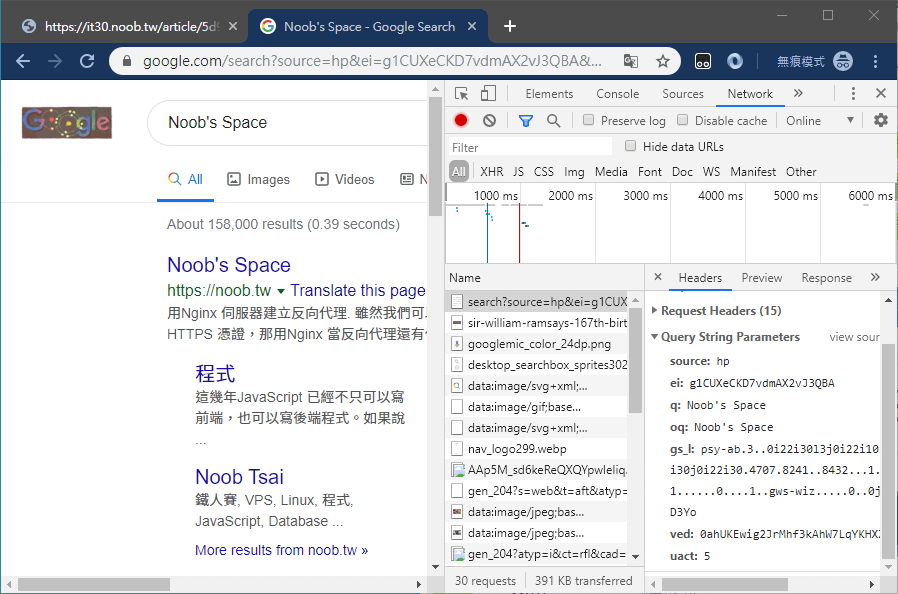Click Translate this page link

point(357,291)
